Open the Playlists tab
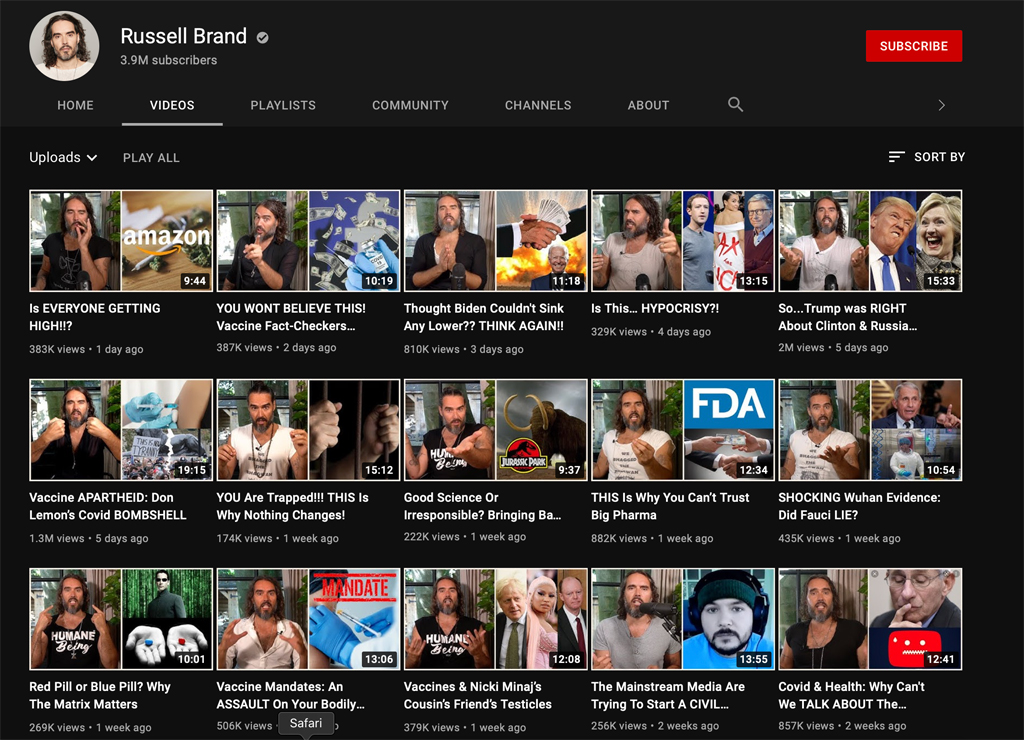Image resolution: width=1024 pixels, height=740 pixels. pyautogui.click(x=283, y=105)
